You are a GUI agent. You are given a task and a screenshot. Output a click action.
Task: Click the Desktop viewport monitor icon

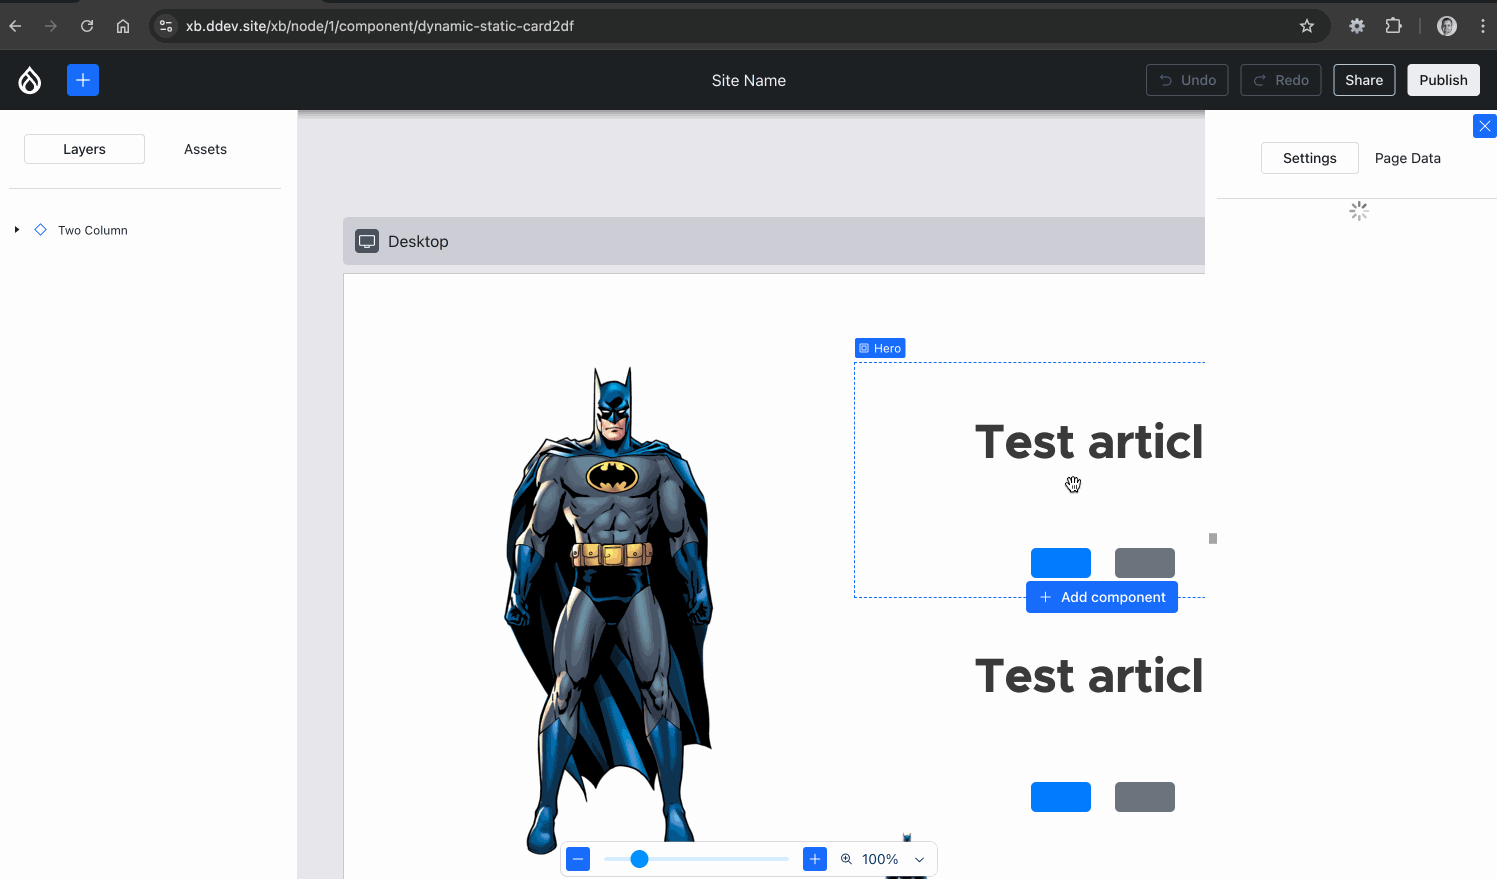pos(367,241)
